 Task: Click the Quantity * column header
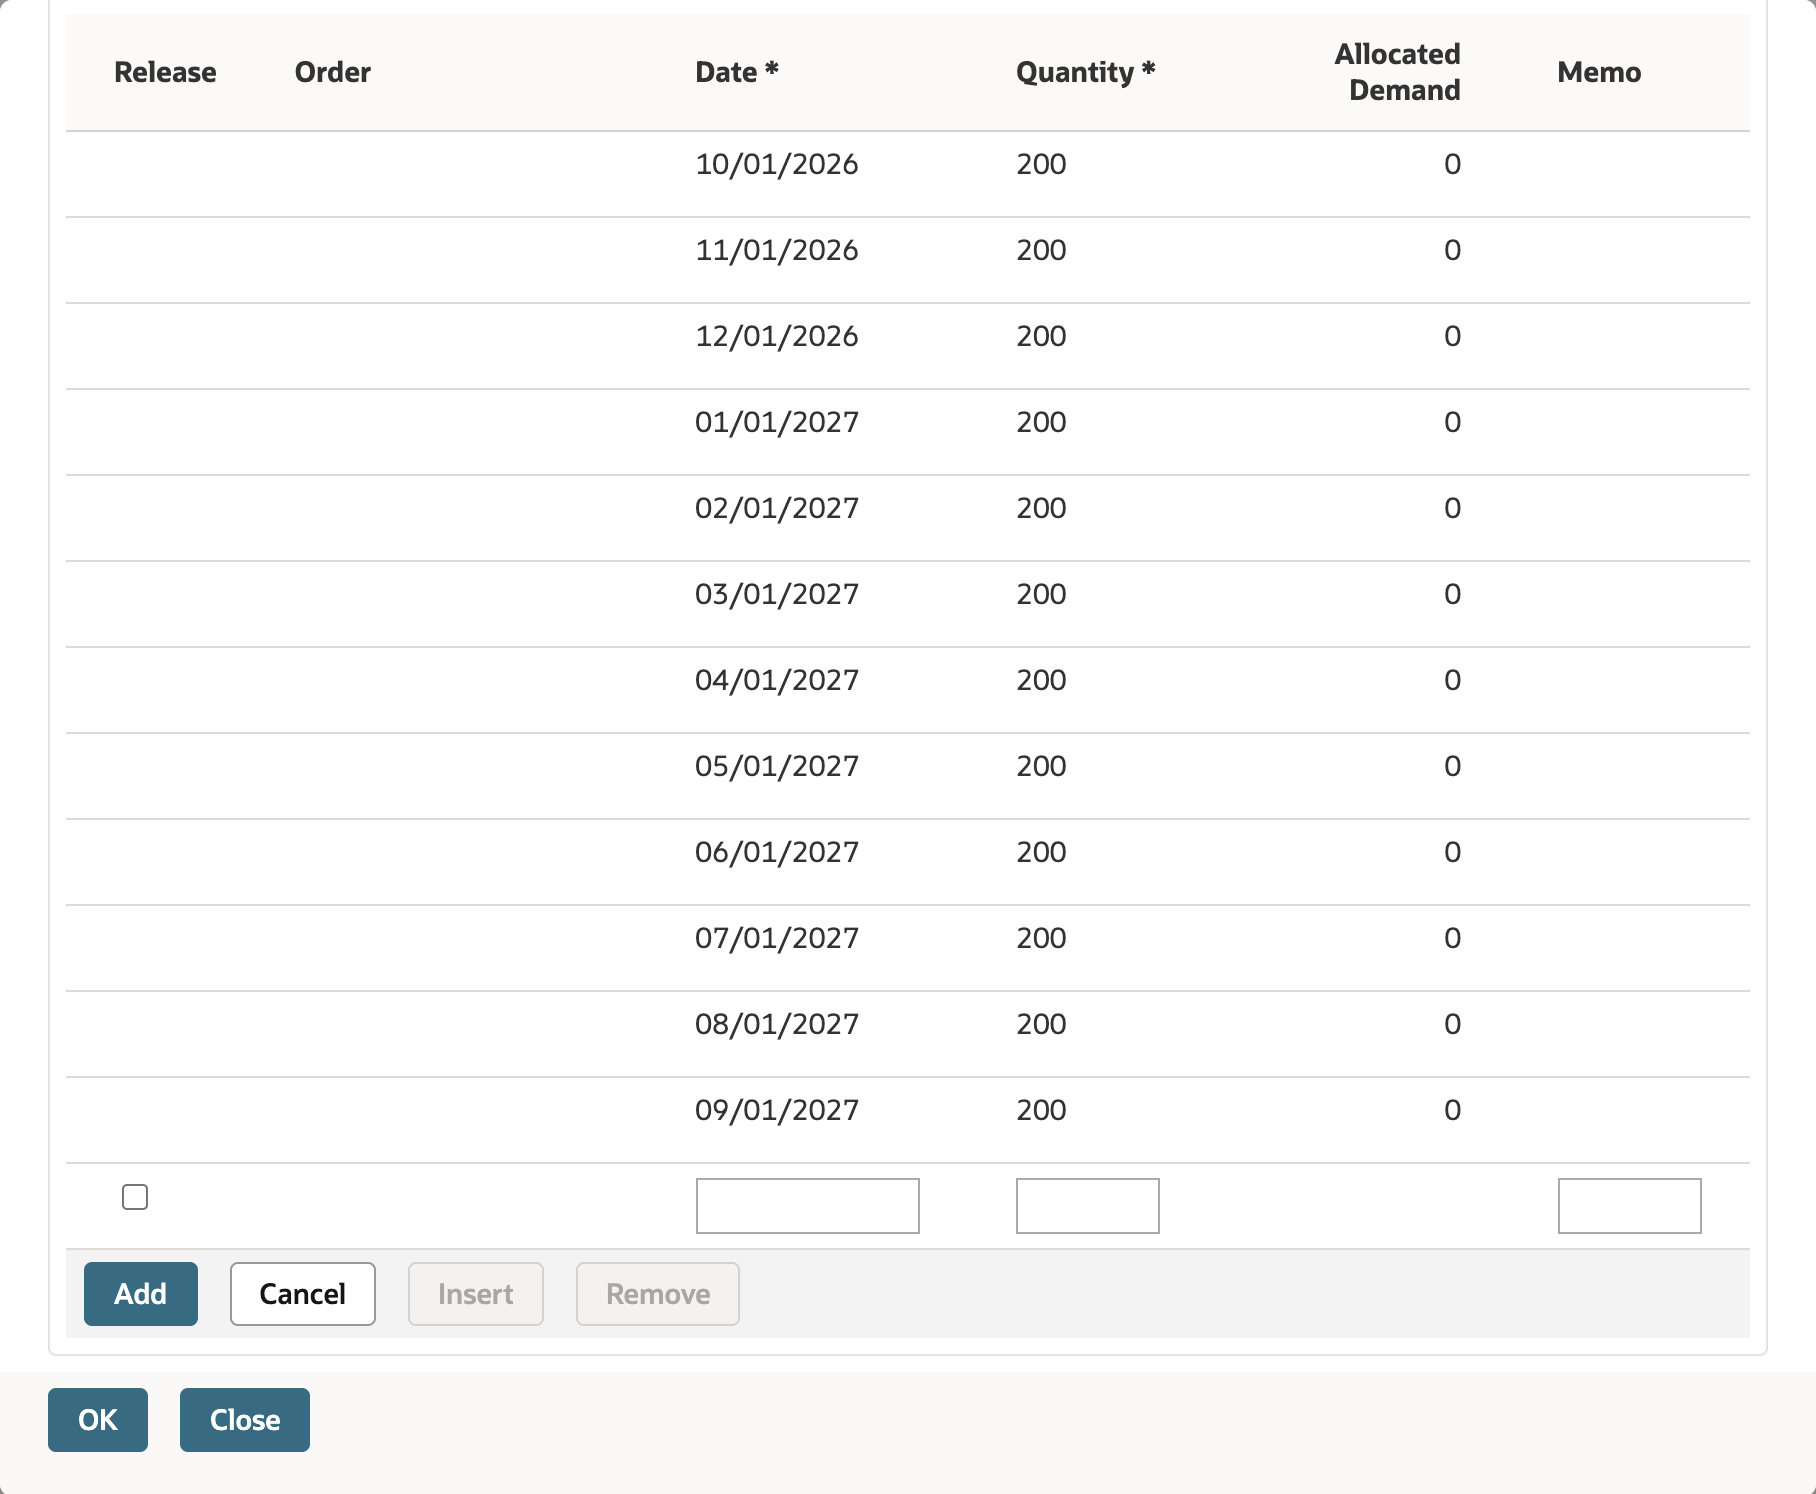tap(1086, 72)
